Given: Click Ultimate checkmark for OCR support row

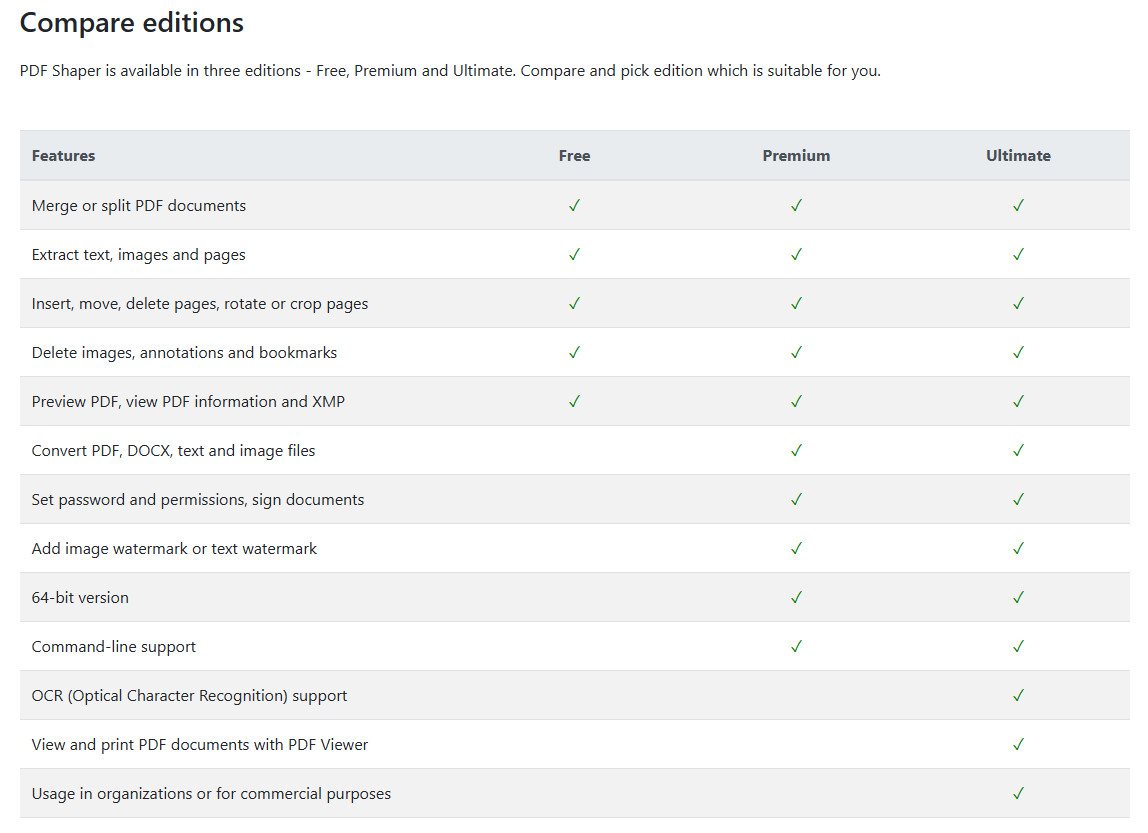Looking at the screenshot, I should (1018, 695).
